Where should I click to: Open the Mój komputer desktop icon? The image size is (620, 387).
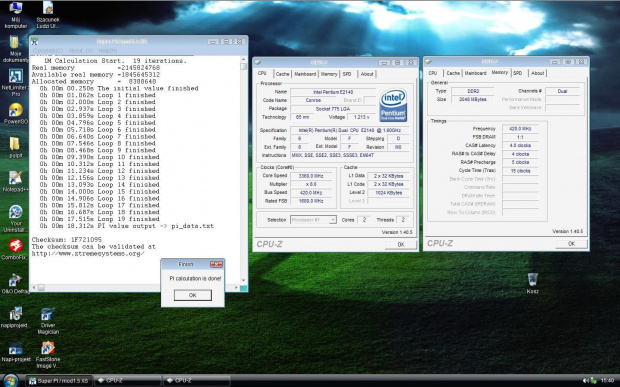pos(15,14)
